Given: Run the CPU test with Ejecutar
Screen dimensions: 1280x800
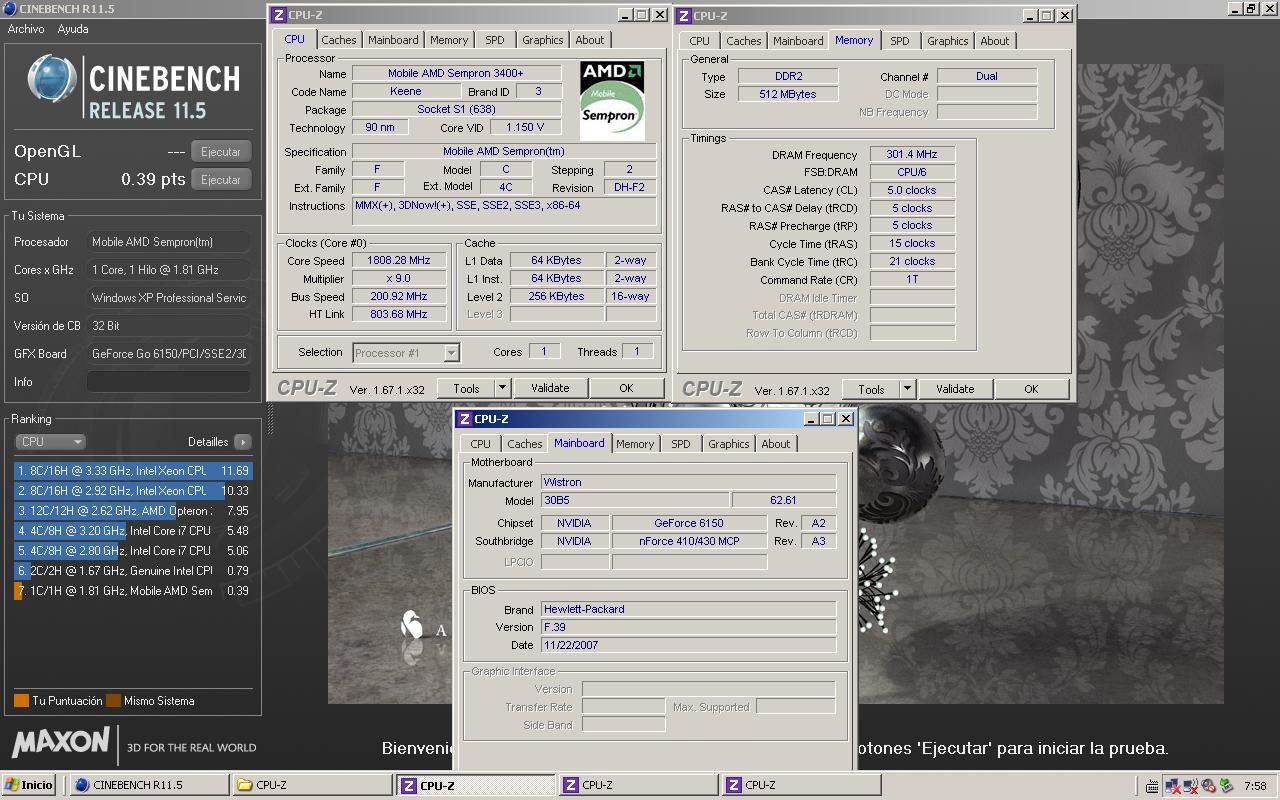Looking at the screenshot, I should 221,180.
